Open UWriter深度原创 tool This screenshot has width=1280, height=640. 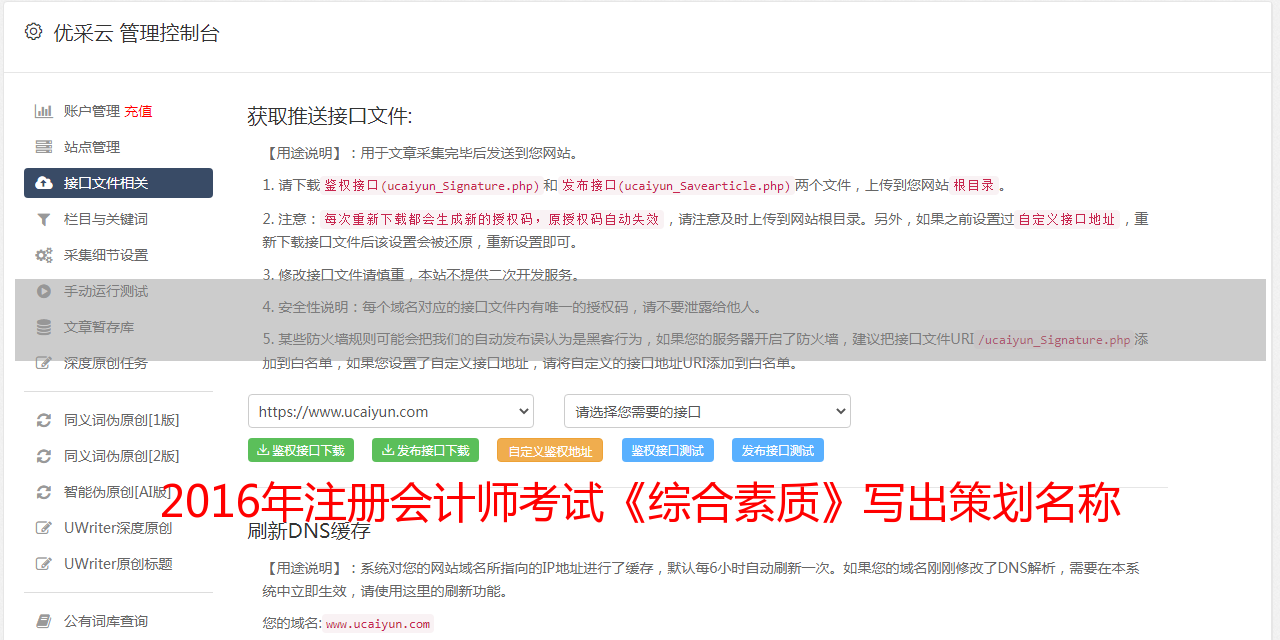coord(118,528)
